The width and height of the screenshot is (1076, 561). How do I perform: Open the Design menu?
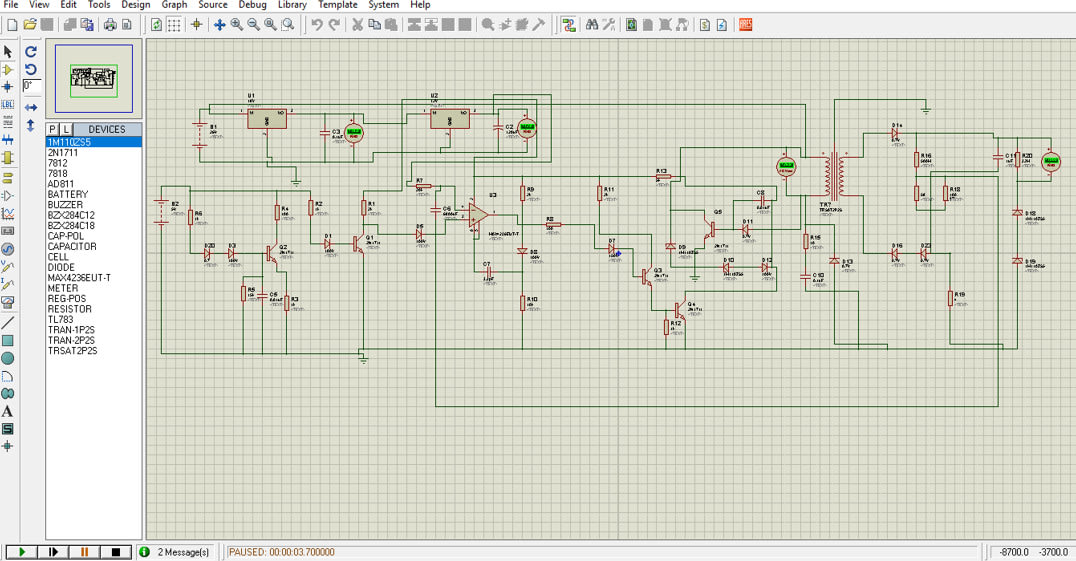135,5
